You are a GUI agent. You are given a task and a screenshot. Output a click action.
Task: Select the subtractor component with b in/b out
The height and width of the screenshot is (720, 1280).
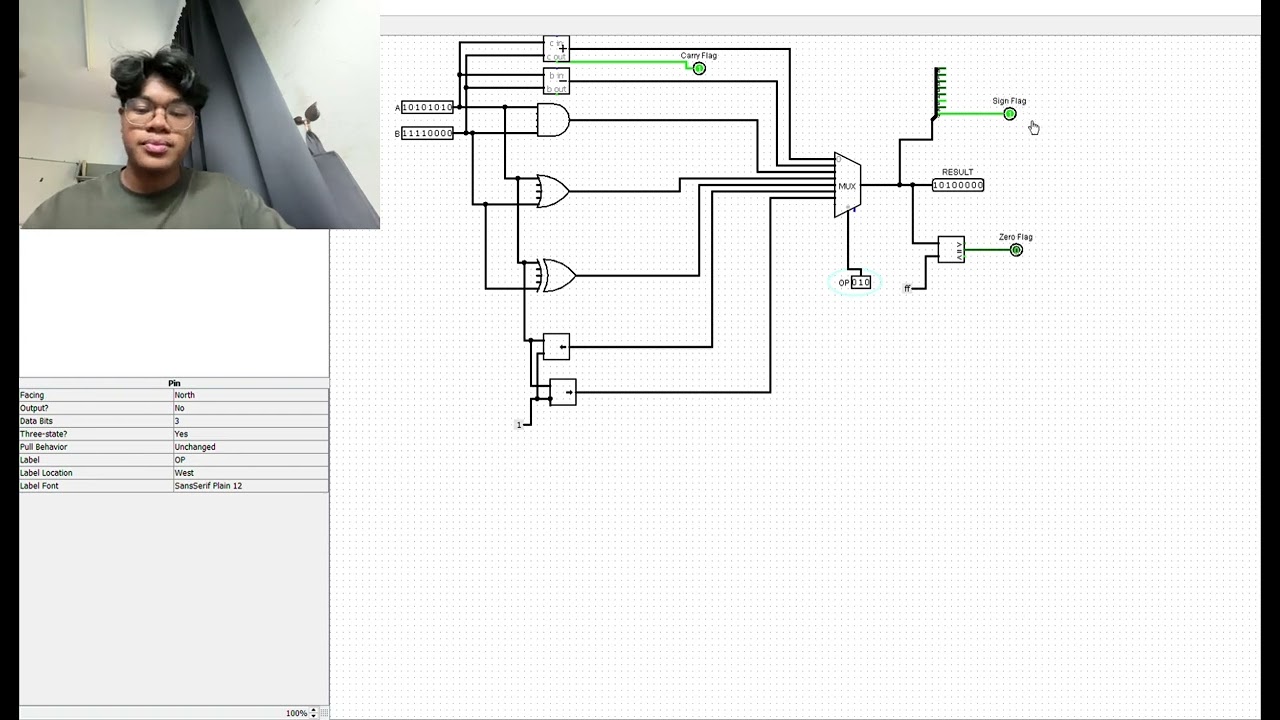click(x=556, y=82)
